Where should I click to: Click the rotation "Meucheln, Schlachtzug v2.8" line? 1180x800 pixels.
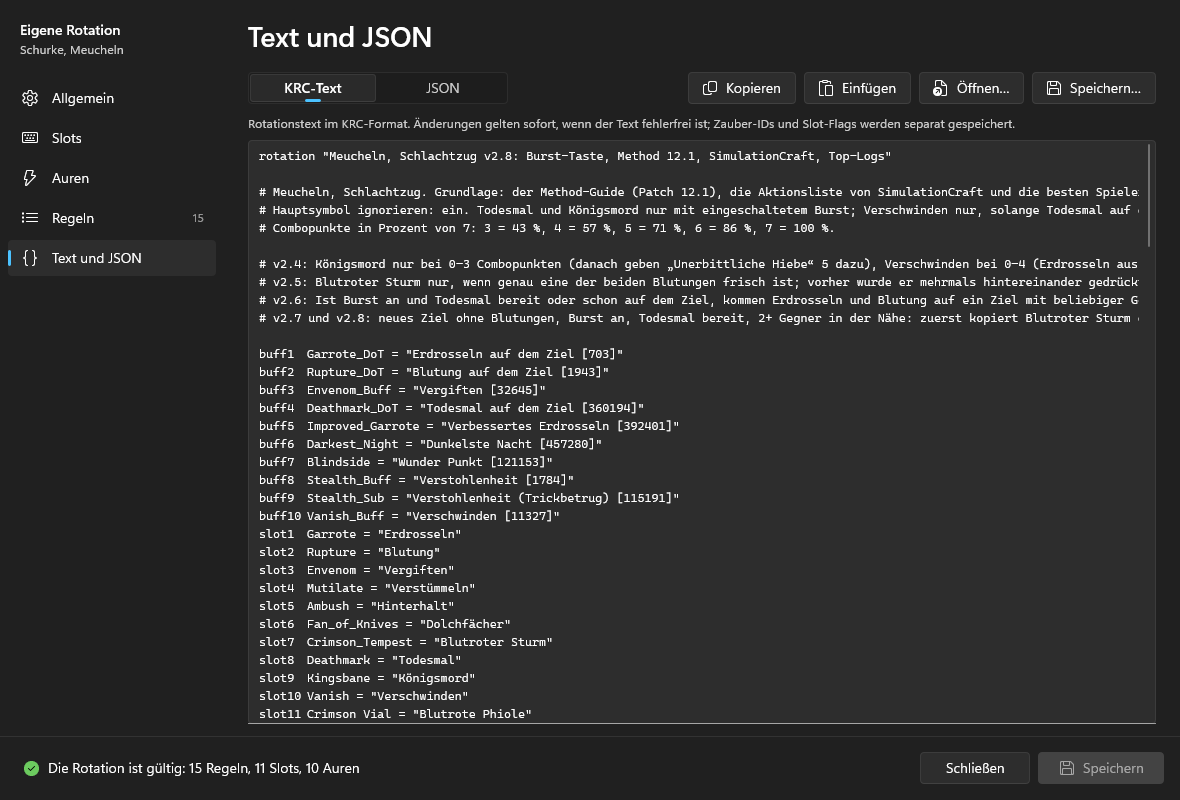575,156
